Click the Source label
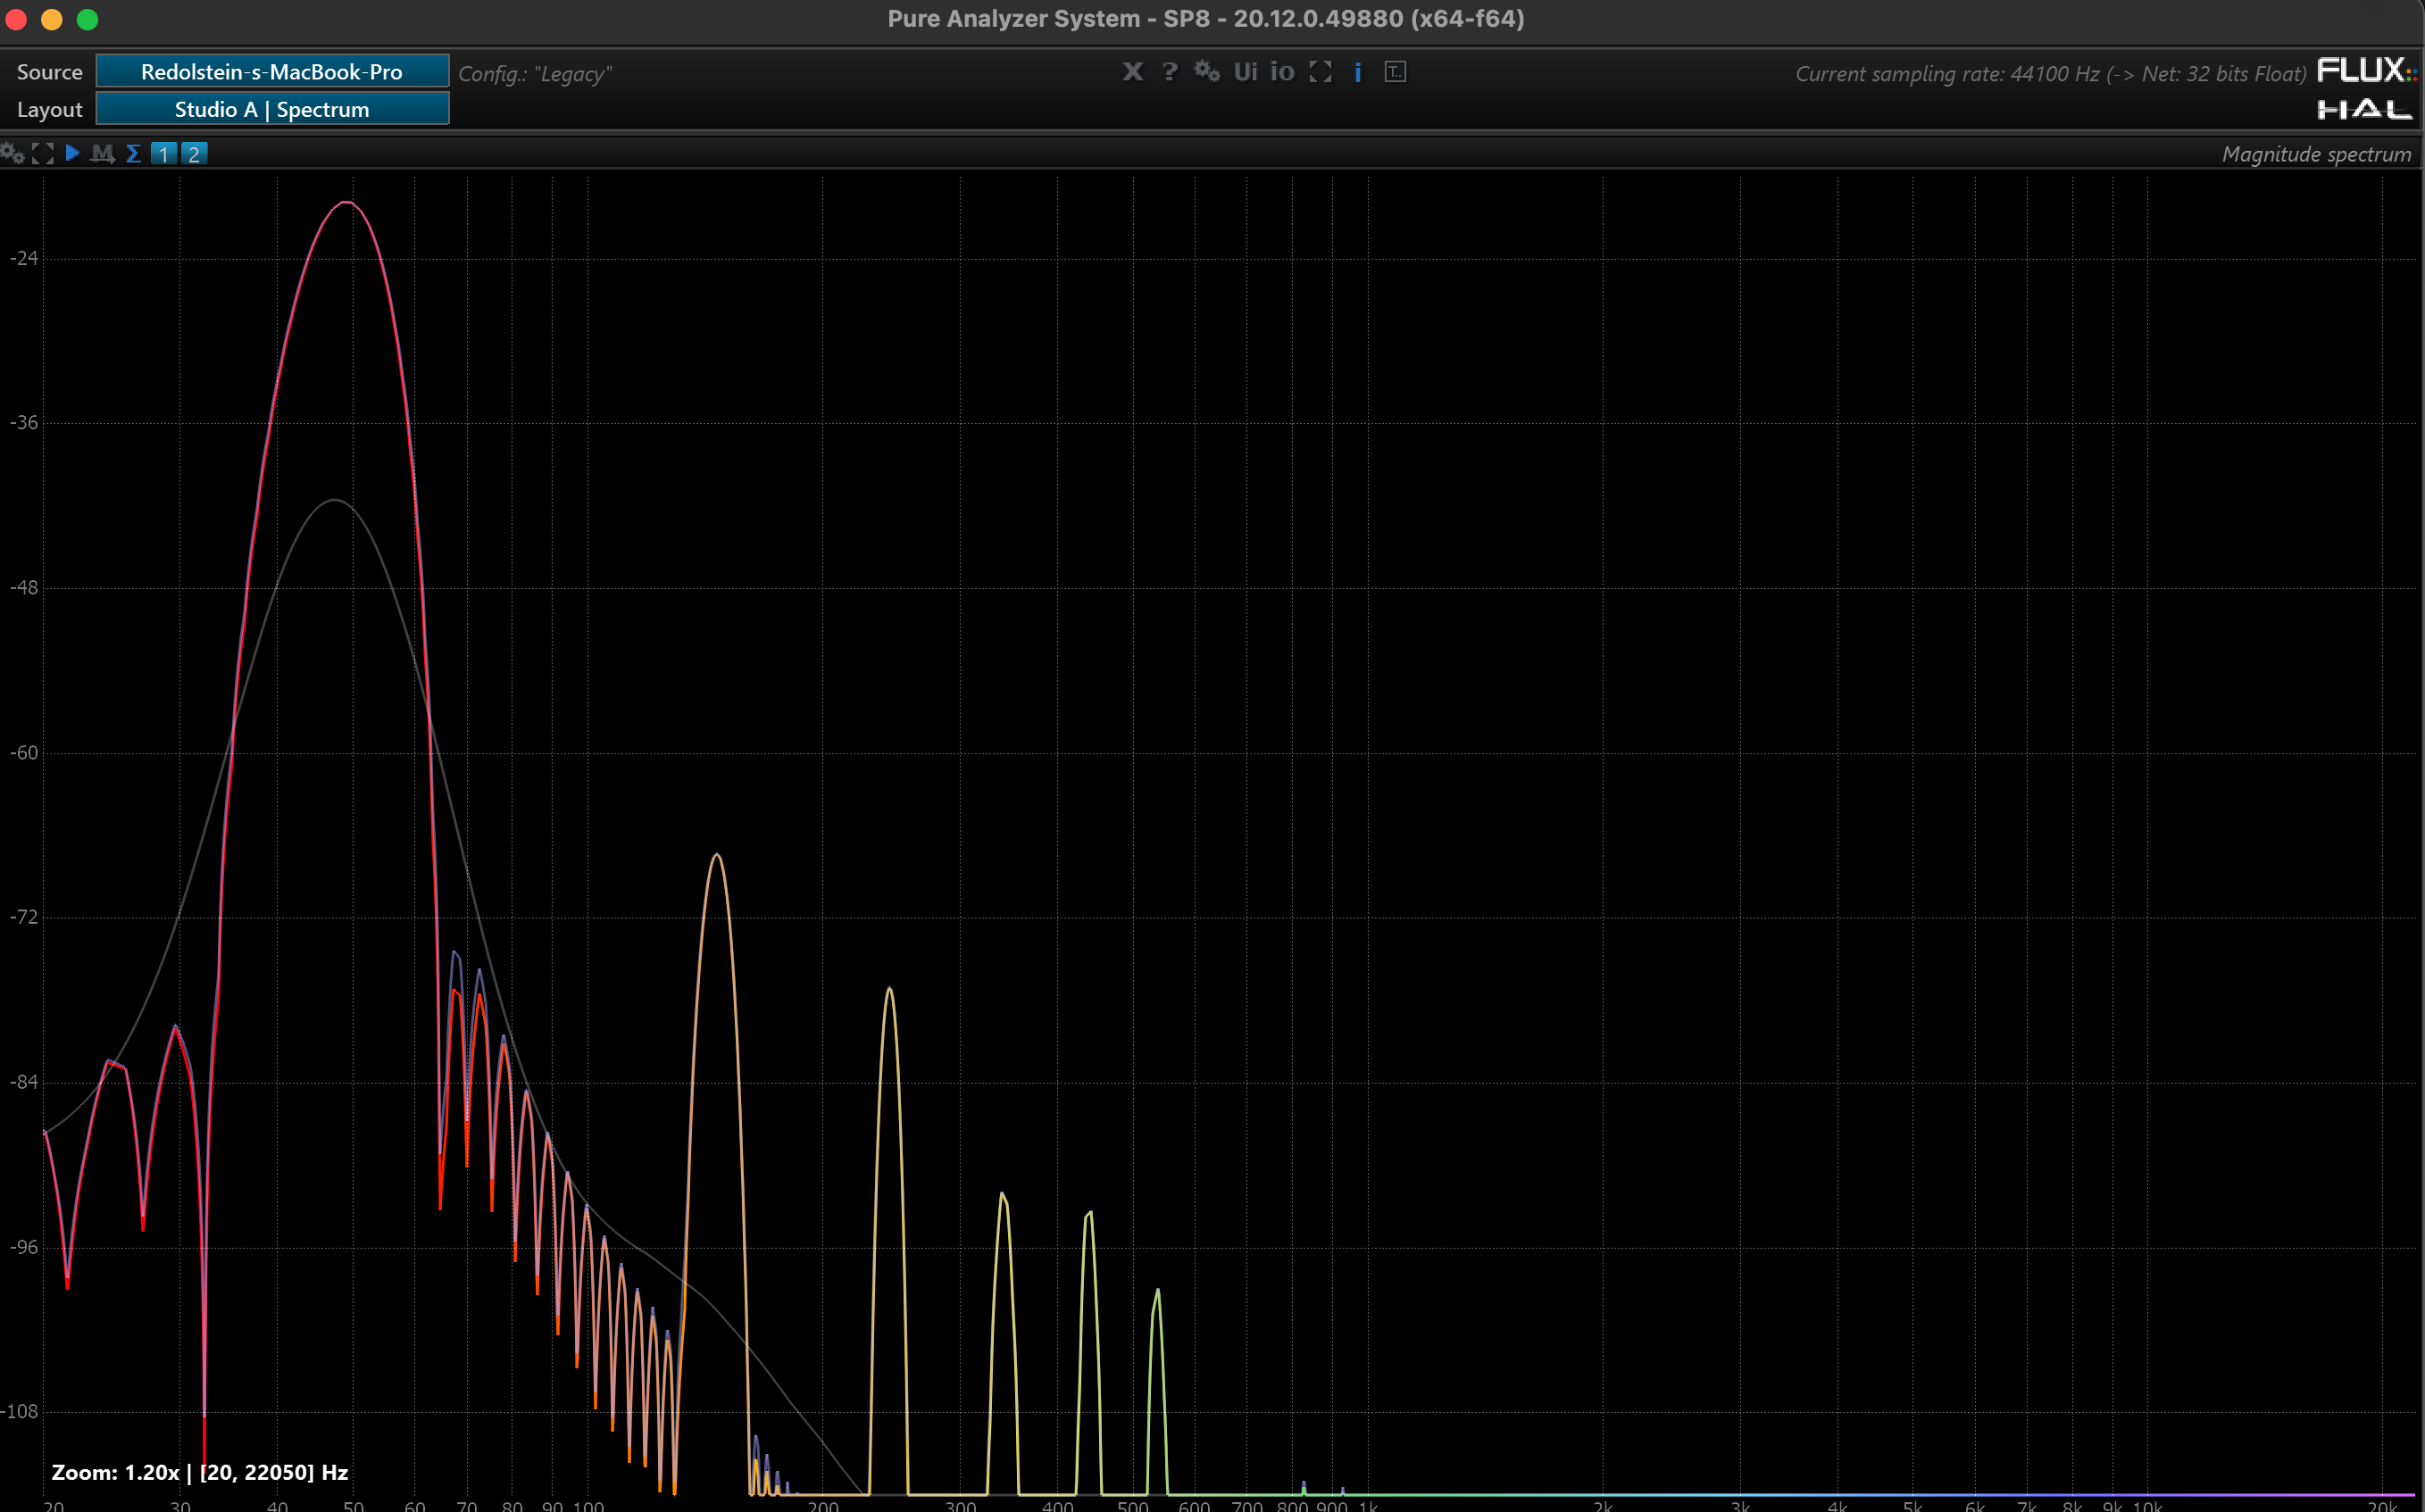The width and height of the screenshot is (2425, 1512). click(49, 72)
